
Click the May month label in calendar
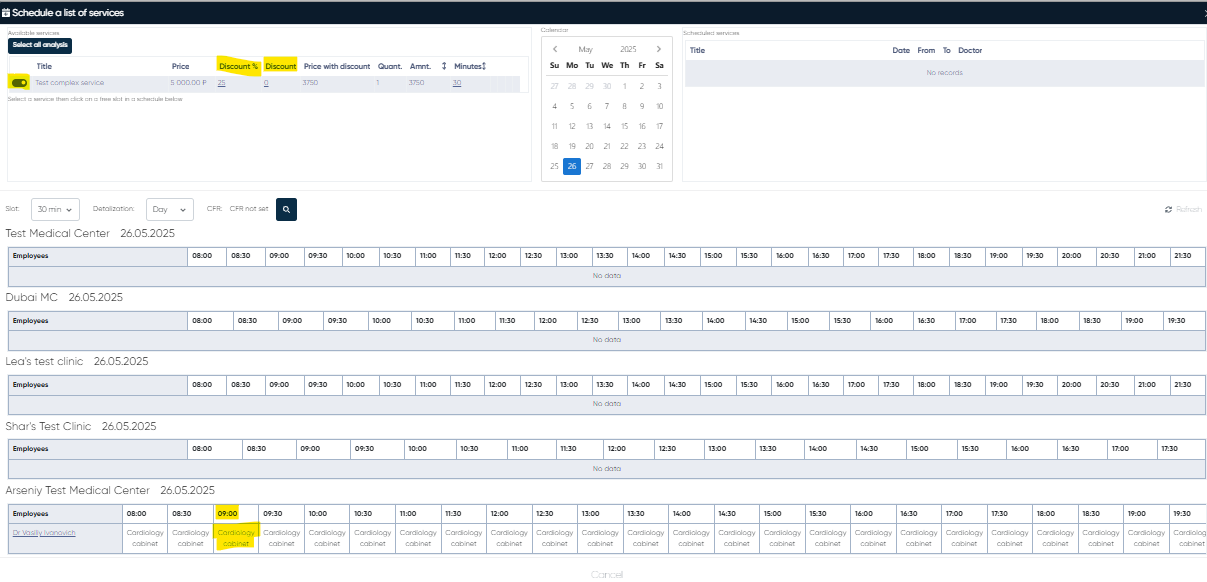tap(586, 49)
